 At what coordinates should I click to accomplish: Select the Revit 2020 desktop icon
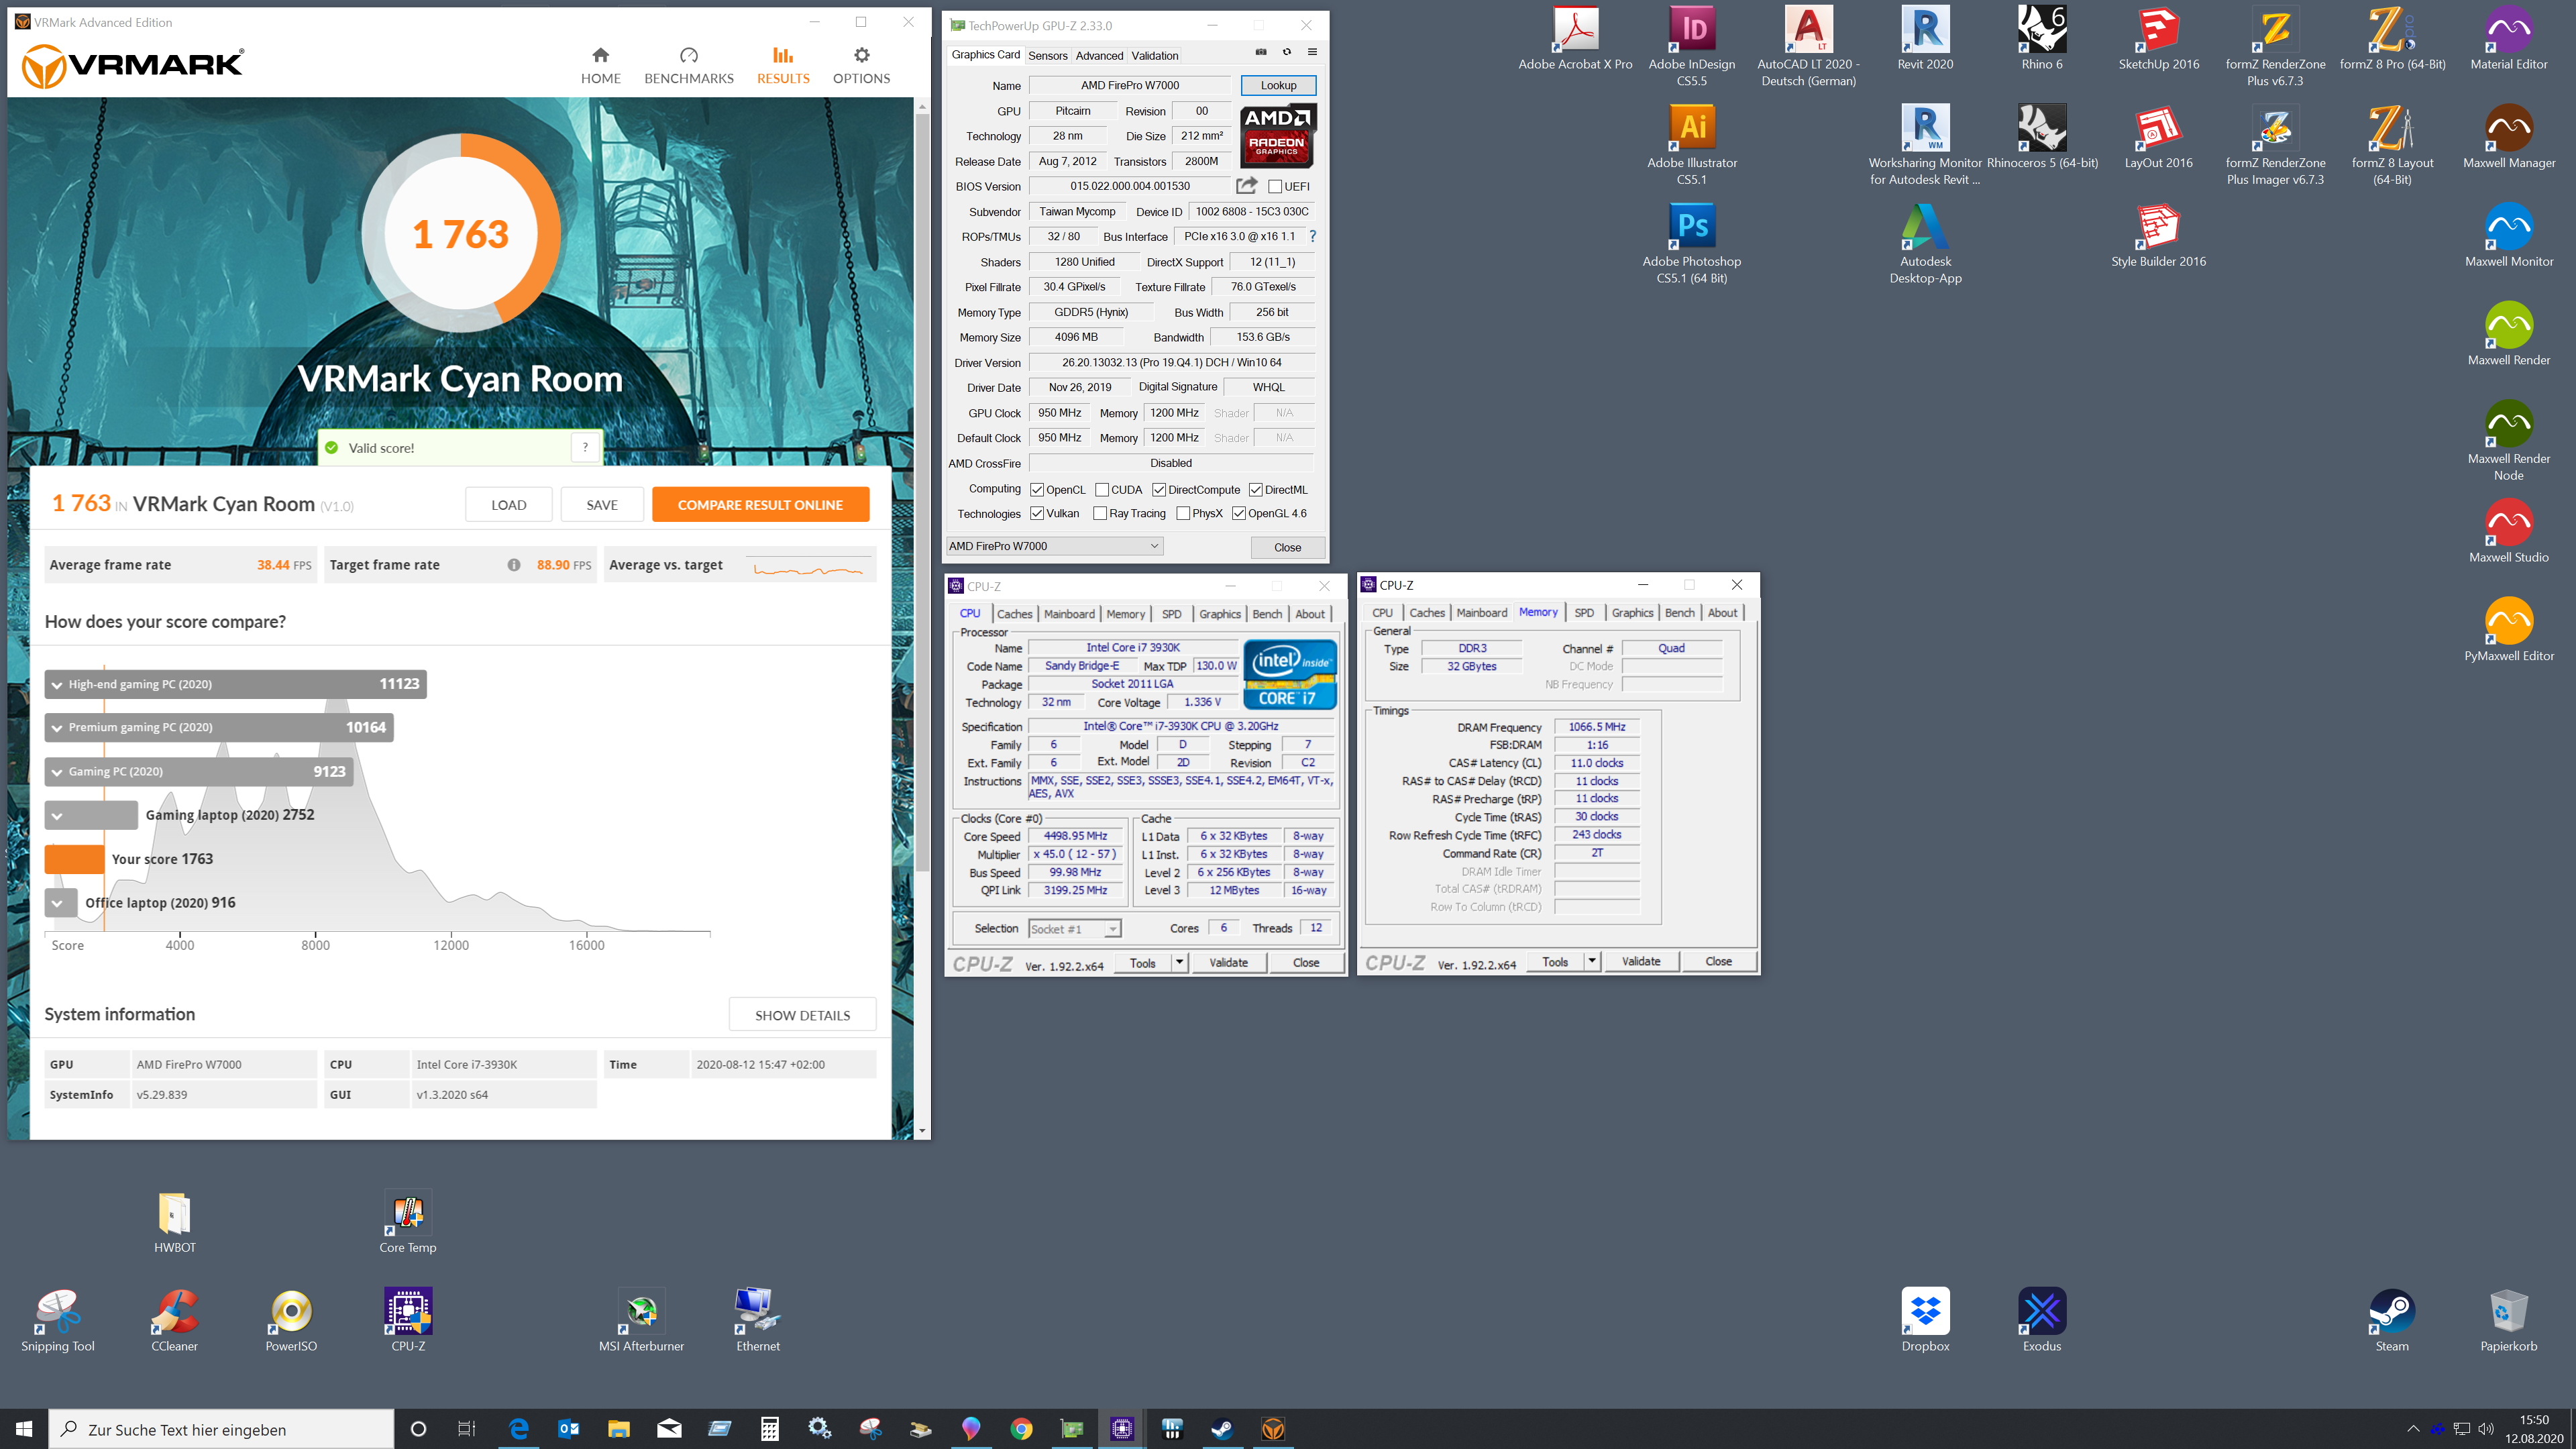(x=1925, y=38)
